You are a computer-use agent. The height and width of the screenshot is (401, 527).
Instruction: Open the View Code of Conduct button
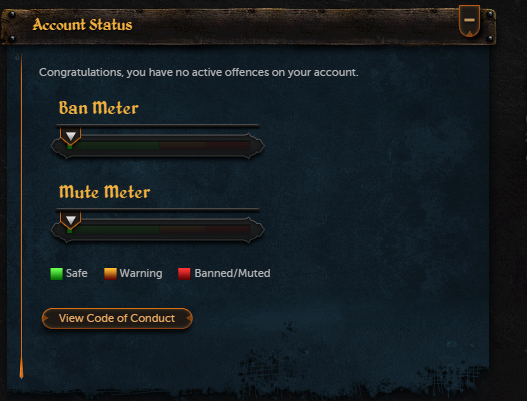(x=117, y=318)
